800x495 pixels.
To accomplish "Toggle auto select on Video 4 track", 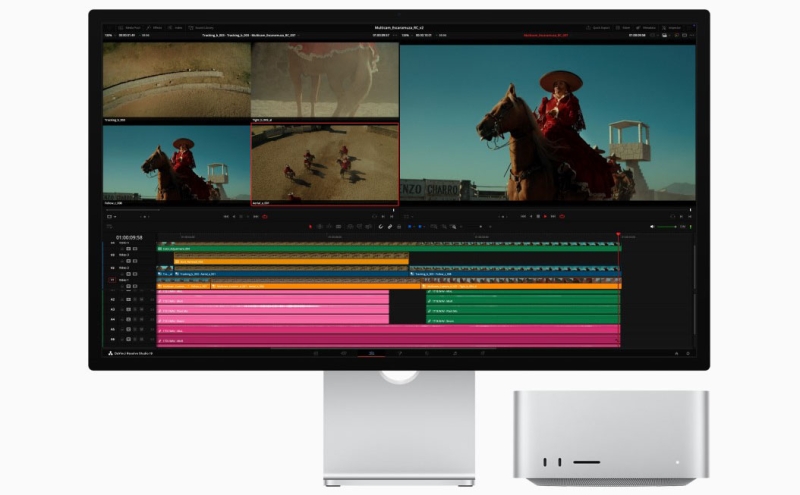I will click(129, 249).
